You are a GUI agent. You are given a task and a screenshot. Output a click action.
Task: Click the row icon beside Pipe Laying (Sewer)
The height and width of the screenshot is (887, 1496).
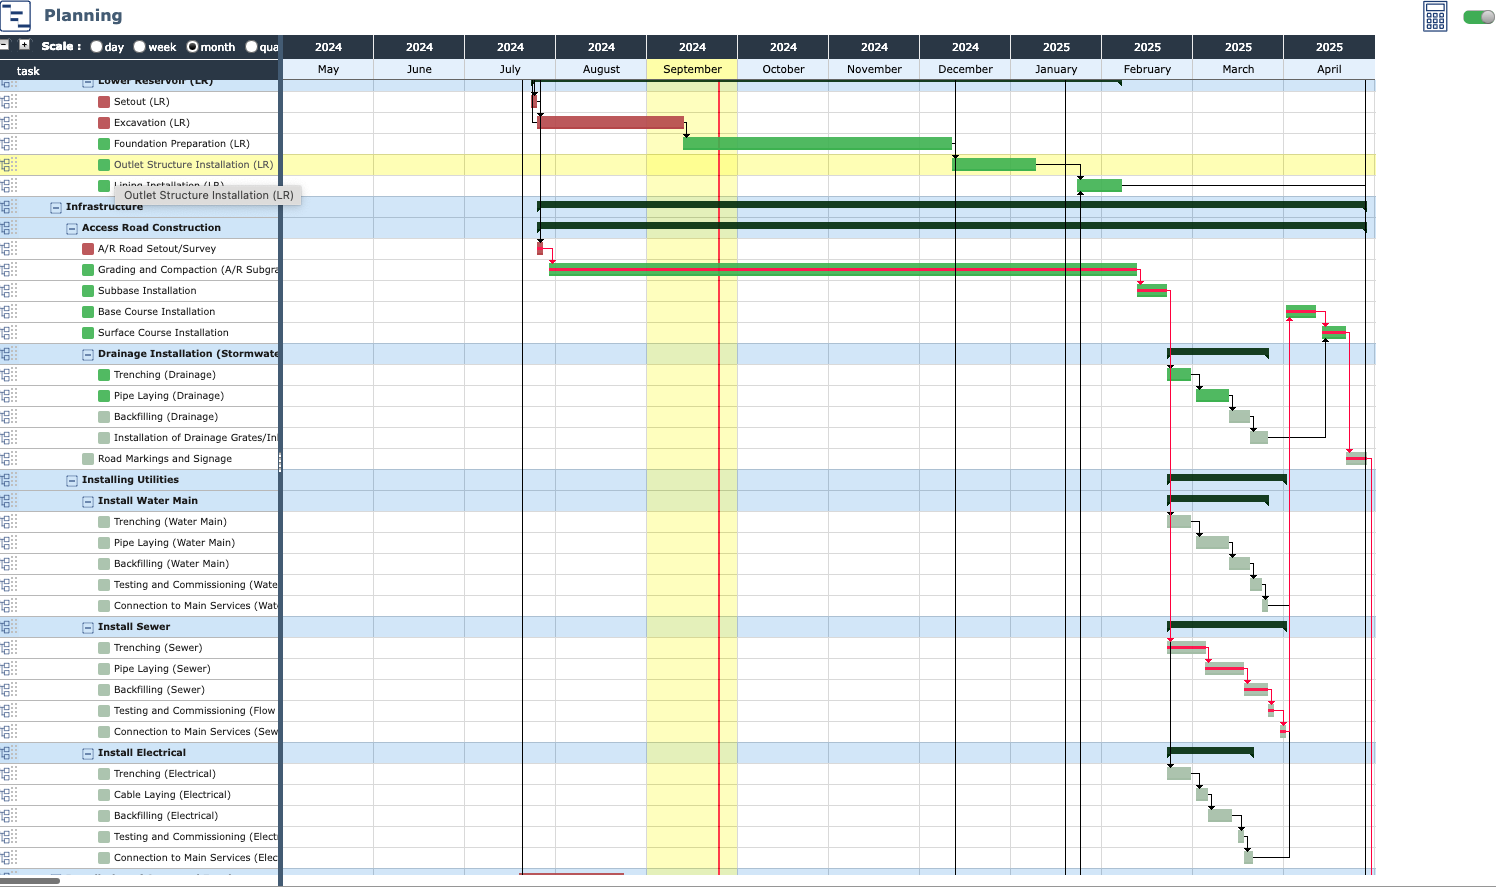(x=9, y=669)
